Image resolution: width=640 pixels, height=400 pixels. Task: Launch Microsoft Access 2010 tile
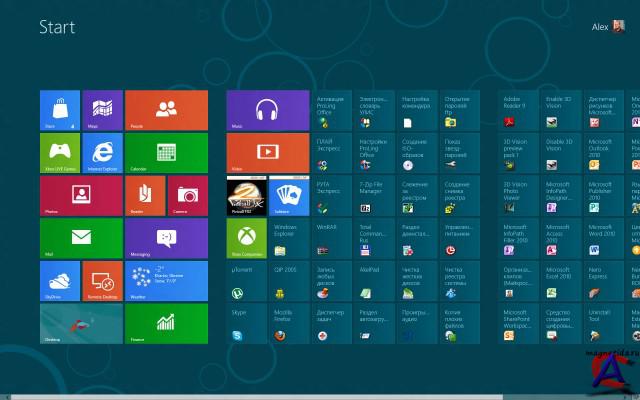coord(561,238)
